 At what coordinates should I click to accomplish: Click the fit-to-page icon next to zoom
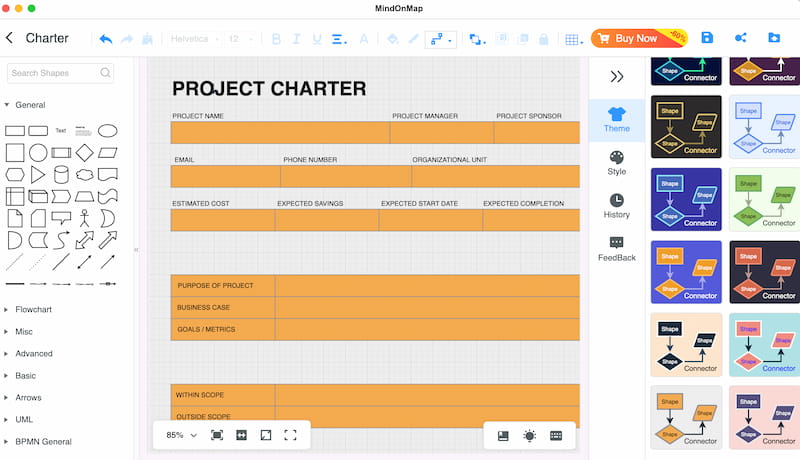click(217, 435)
